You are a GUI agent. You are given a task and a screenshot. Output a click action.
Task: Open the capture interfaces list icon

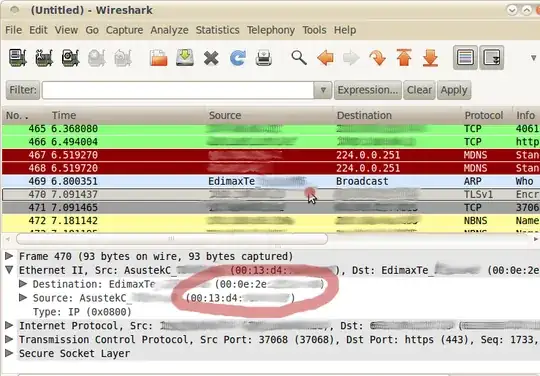pyautogui.click(x=18, y=58)
